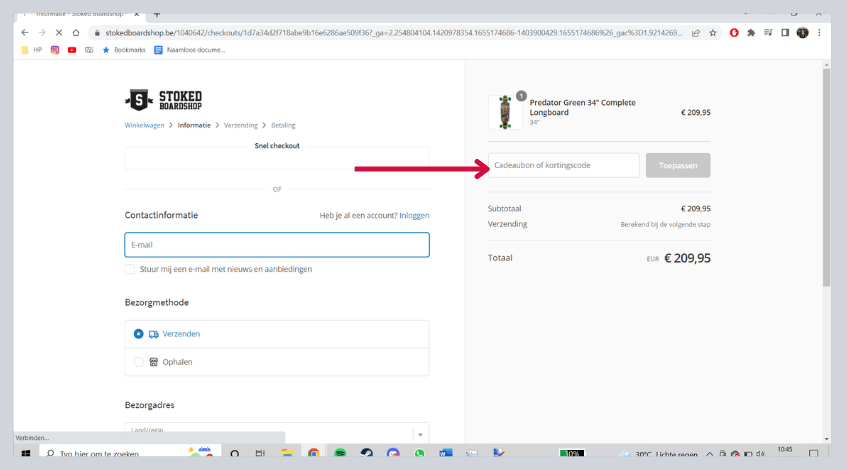Open the Chrome three-dot menu
Image resolution: width=847 pixels, height=470 pixels.
click(819, 32)
